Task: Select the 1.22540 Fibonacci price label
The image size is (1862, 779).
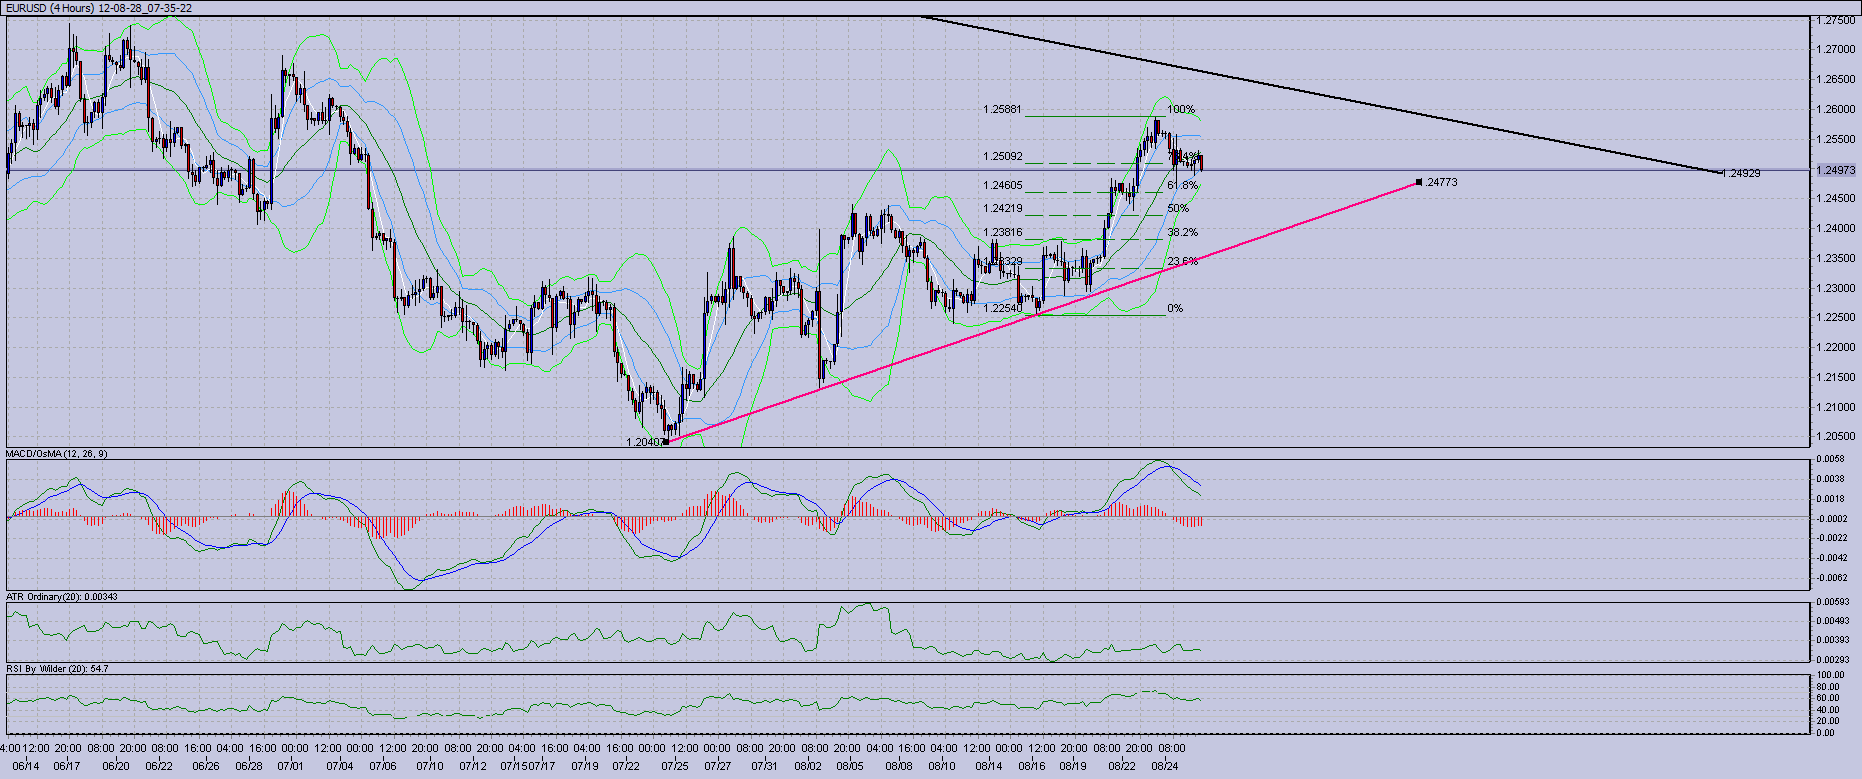Action: click(1002, 308)
